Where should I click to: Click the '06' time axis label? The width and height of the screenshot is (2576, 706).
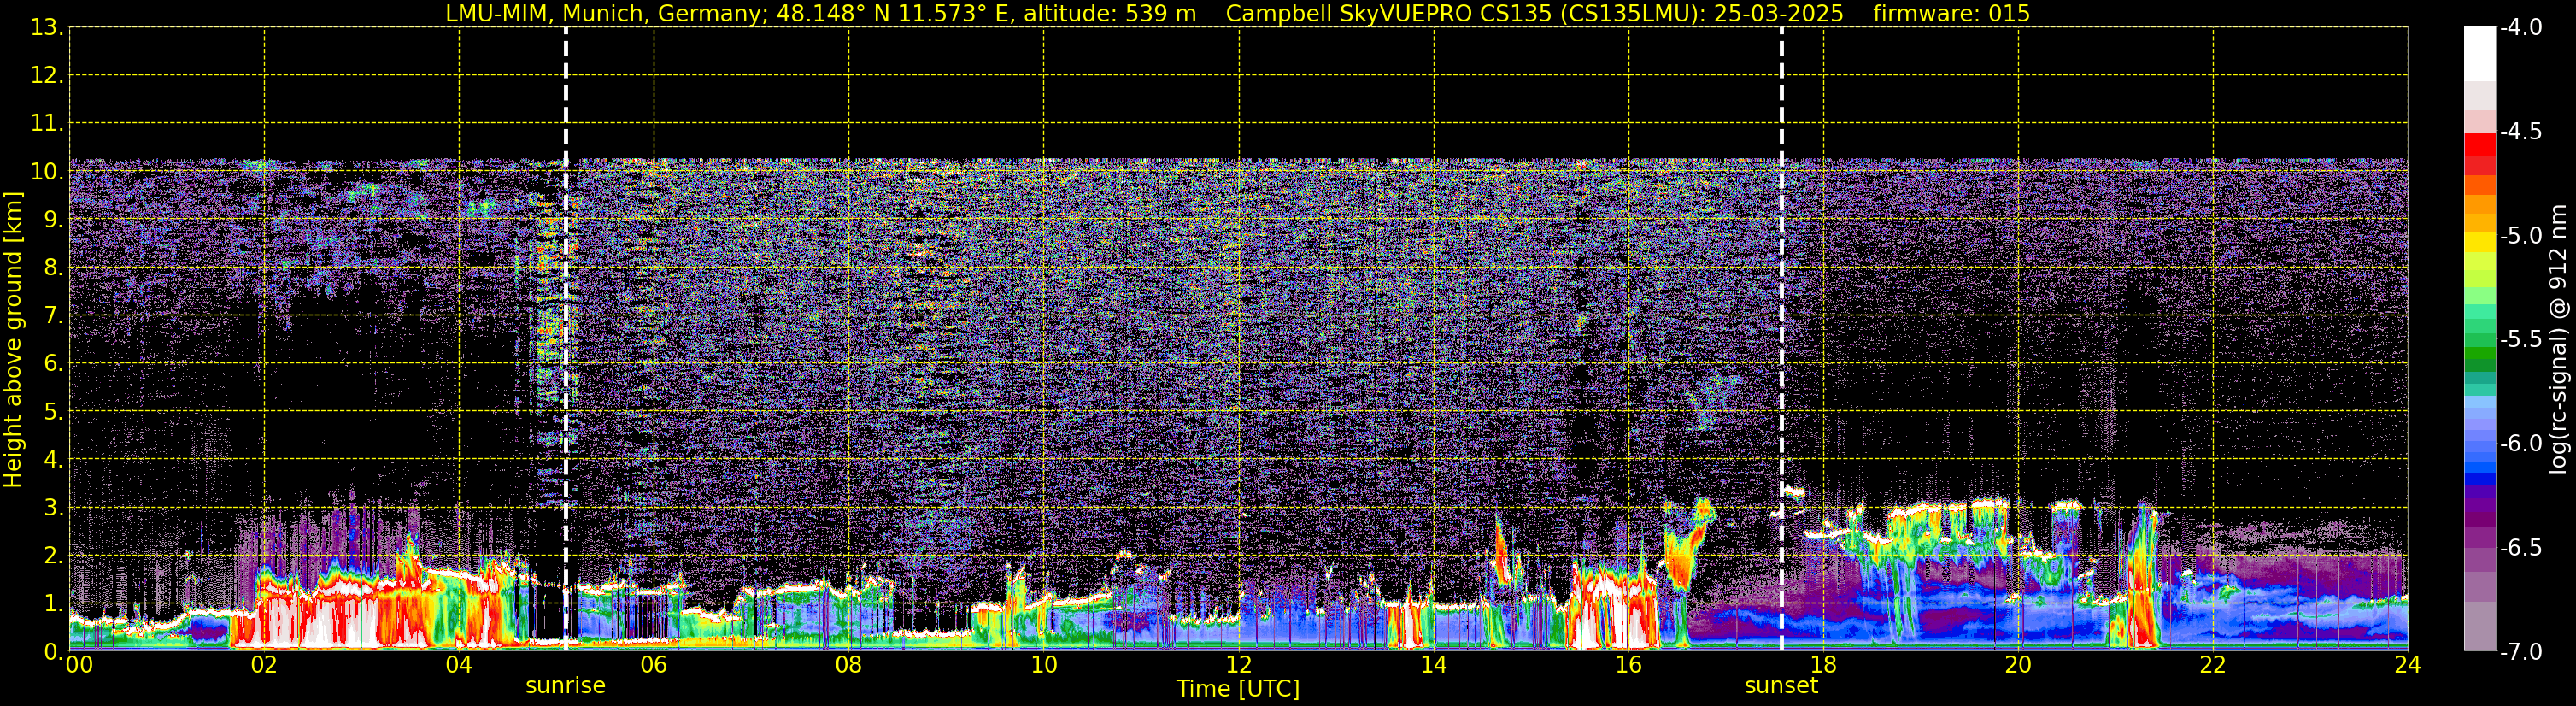pos(654,665)
